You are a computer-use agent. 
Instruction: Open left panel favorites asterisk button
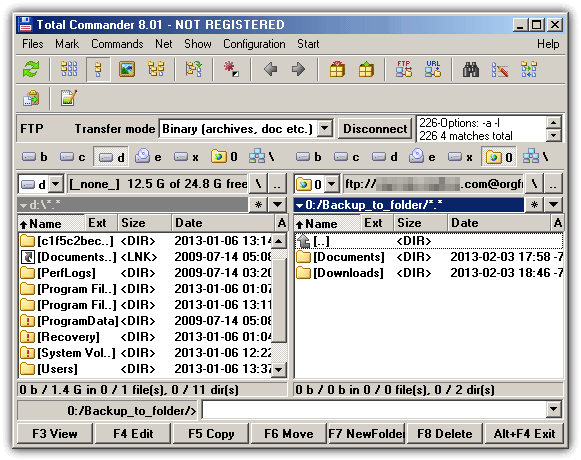tap(259, 205)
